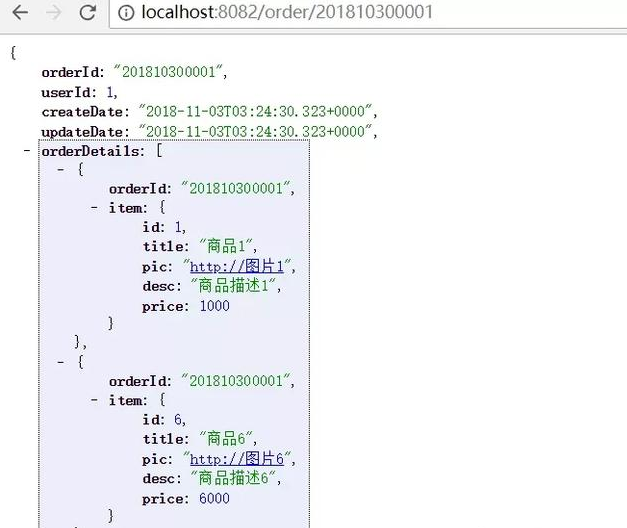Collapse the first orderDetails object
This screenshot has width=627, height=528.
coord(60,170)
